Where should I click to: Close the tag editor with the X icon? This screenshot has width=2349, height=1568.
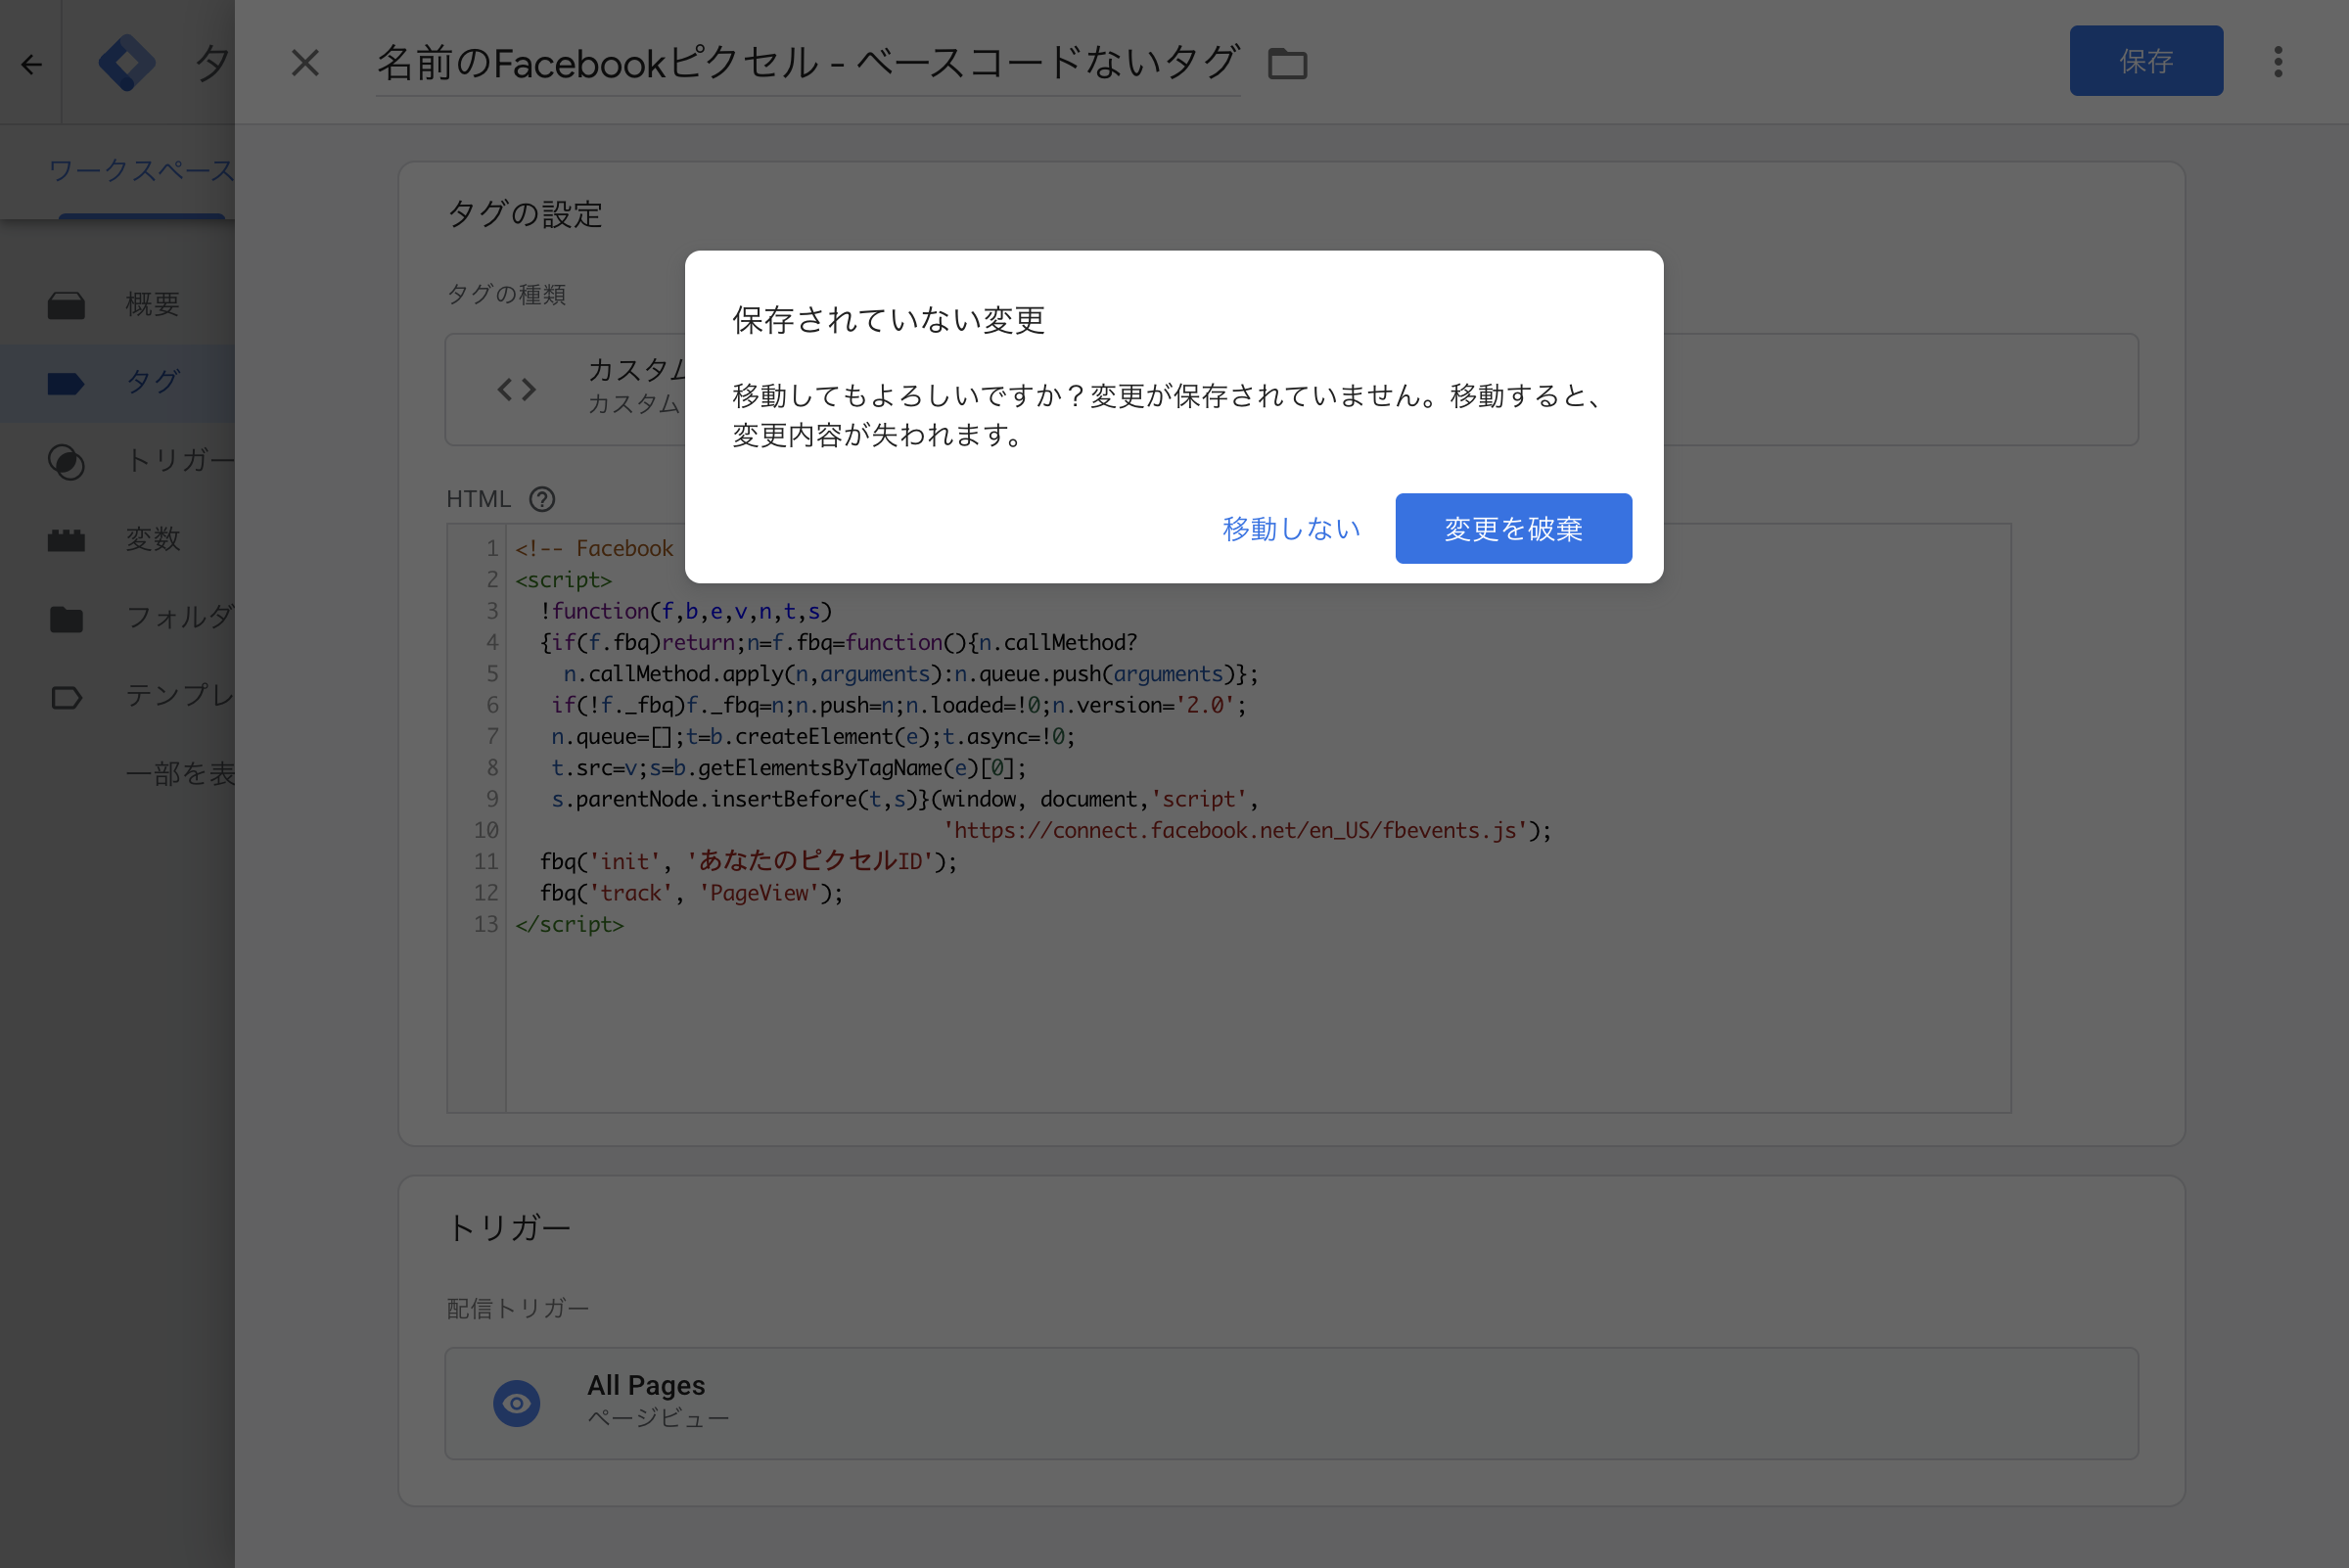point(305,63)
